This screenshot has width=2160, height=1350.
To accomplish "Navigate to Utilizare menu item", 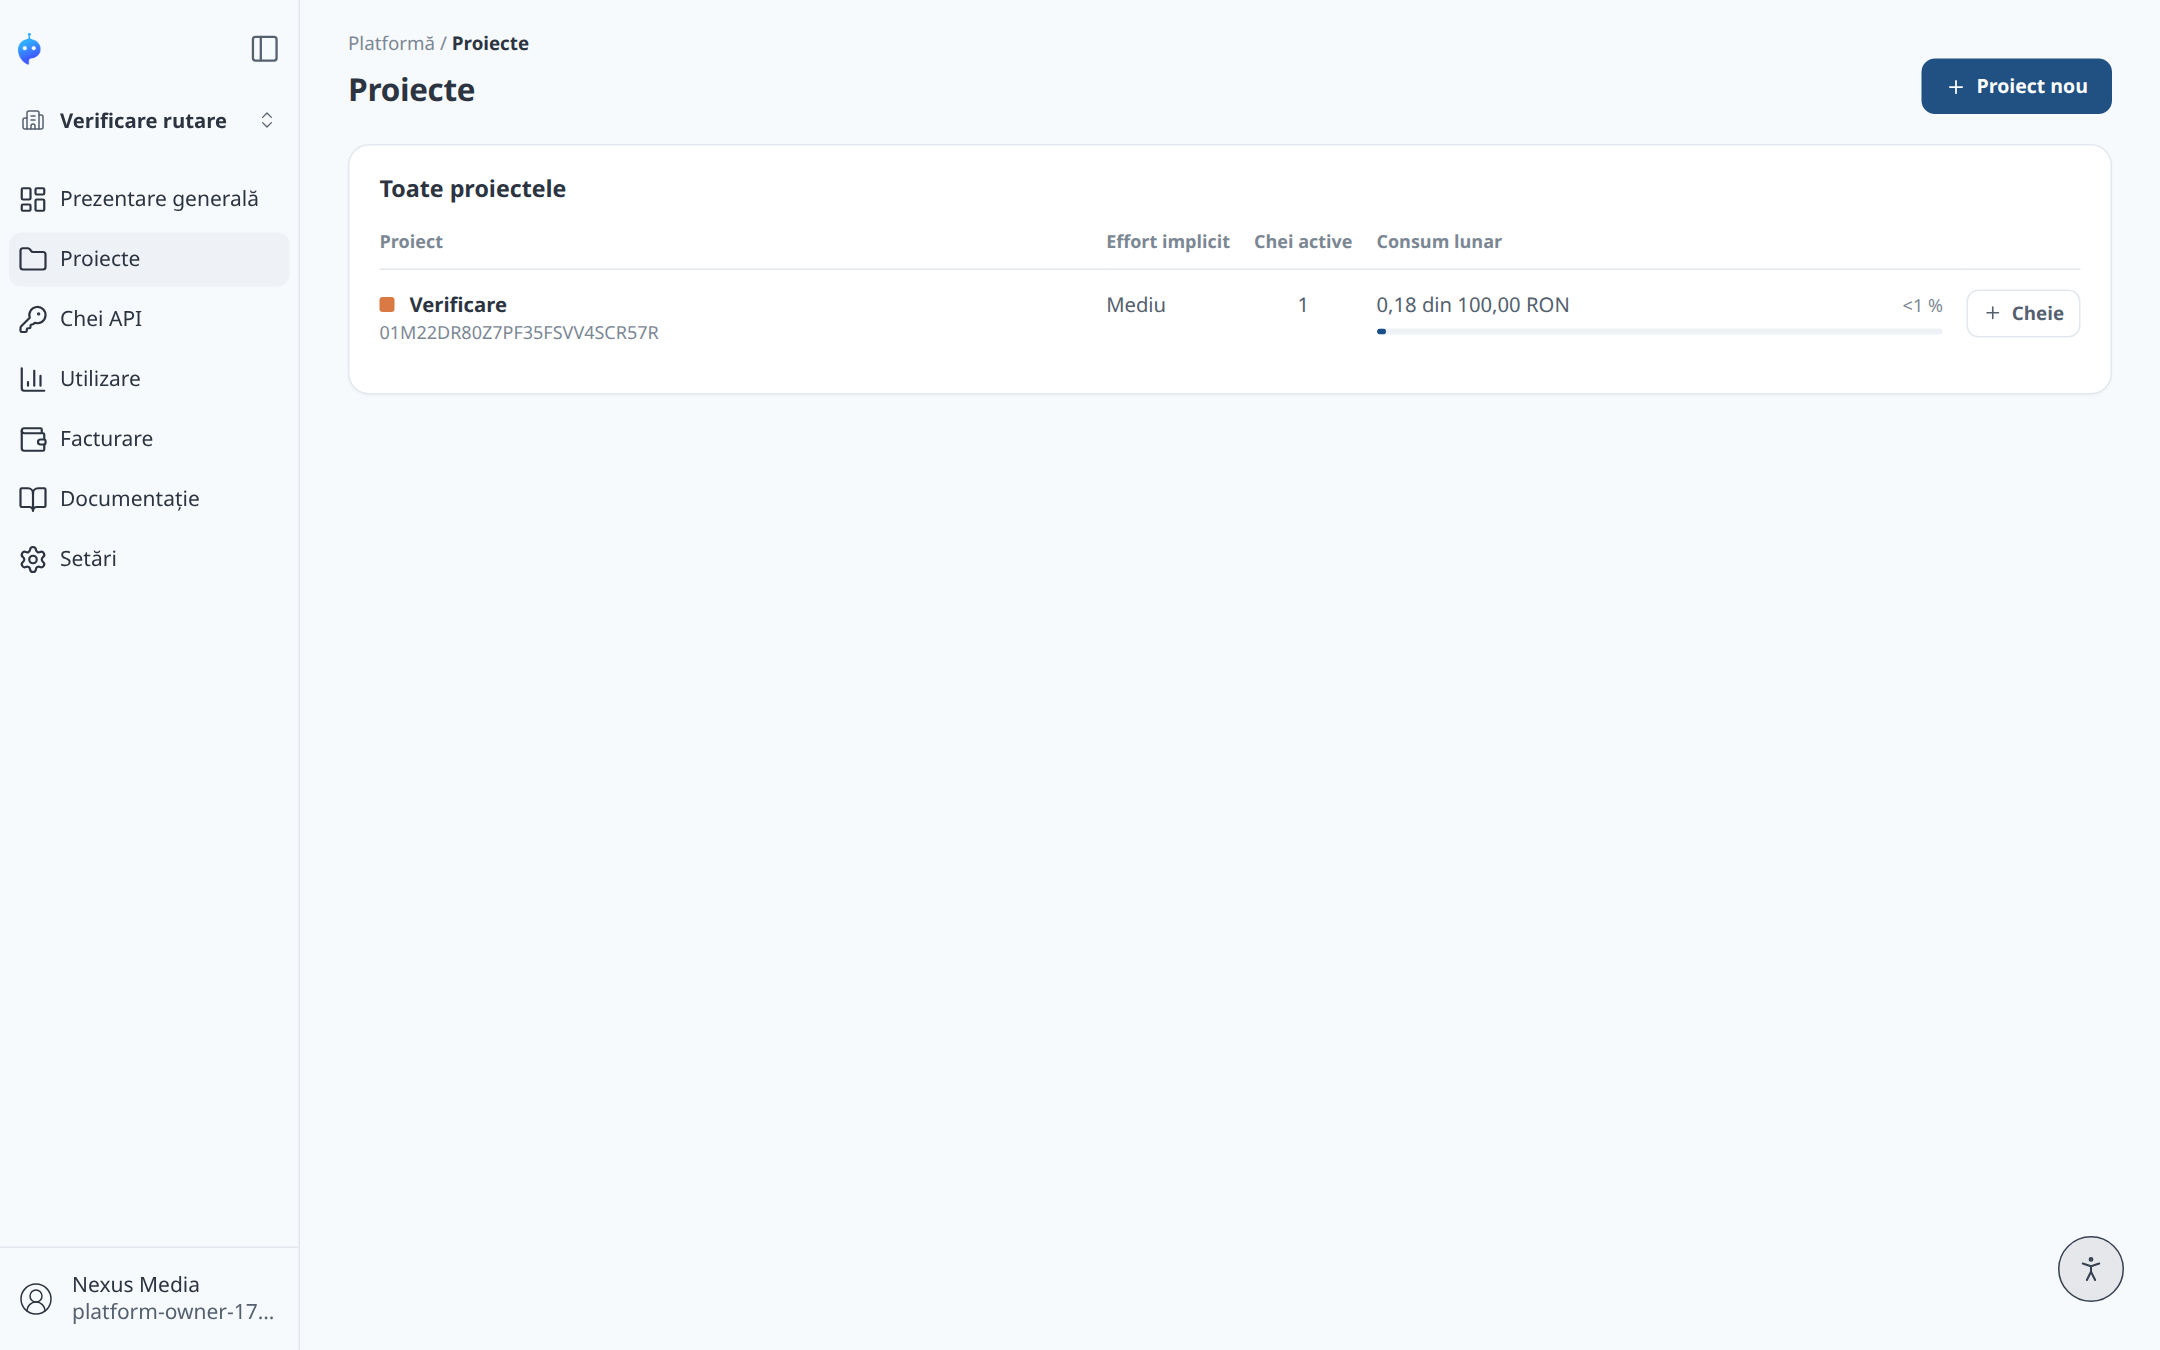I will (149, 379).
